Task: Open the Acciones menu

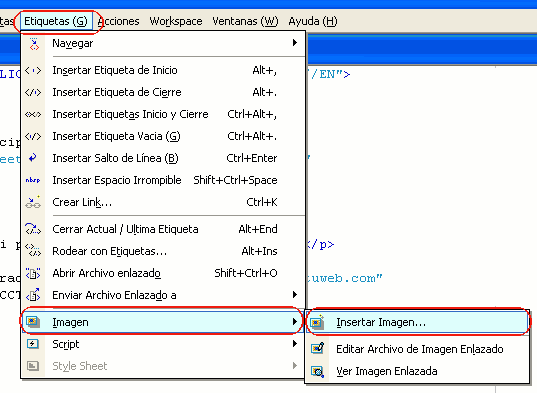Action: tap(118, 21)
